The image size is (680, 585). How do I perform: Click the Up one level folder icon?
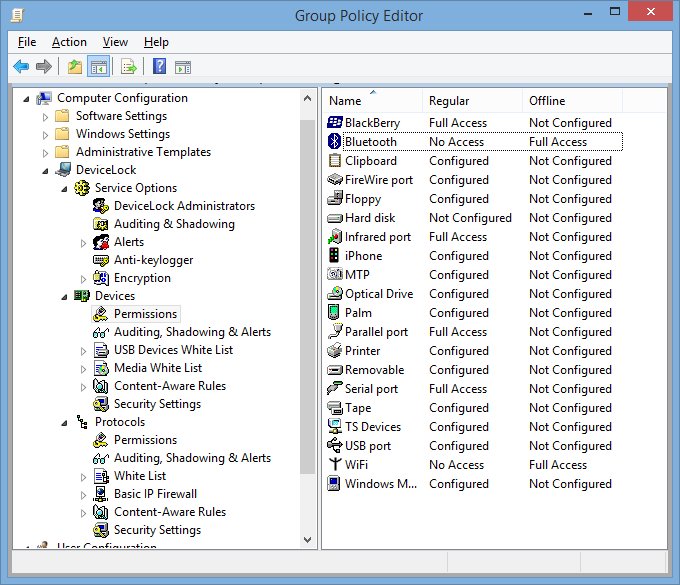pyautogui.click(x=75, y=67)
